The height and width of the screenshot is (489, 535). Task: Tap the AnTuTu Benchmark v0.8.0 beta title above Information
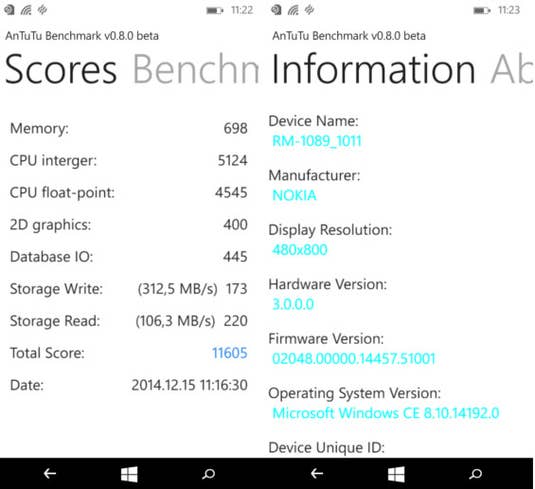click(349, 36)
